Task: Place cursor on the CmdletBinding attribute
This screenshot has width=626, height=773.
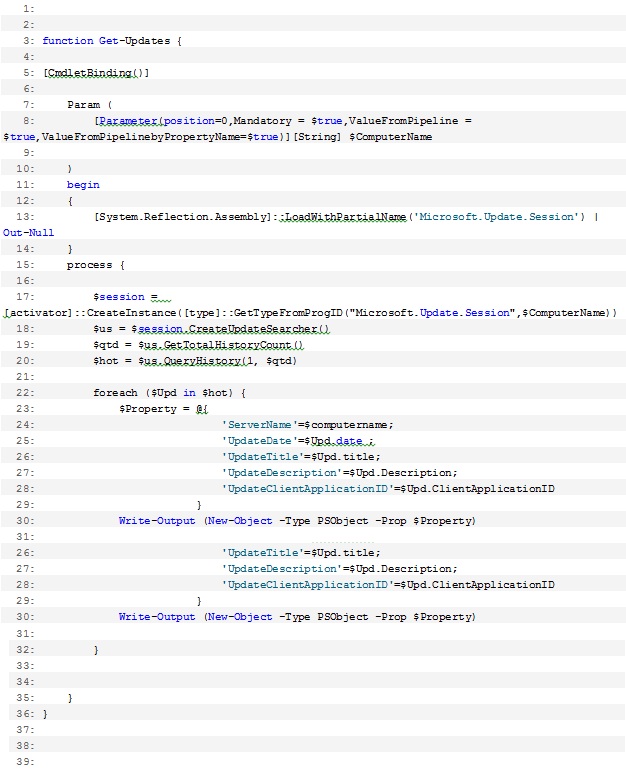Action: 97,73
